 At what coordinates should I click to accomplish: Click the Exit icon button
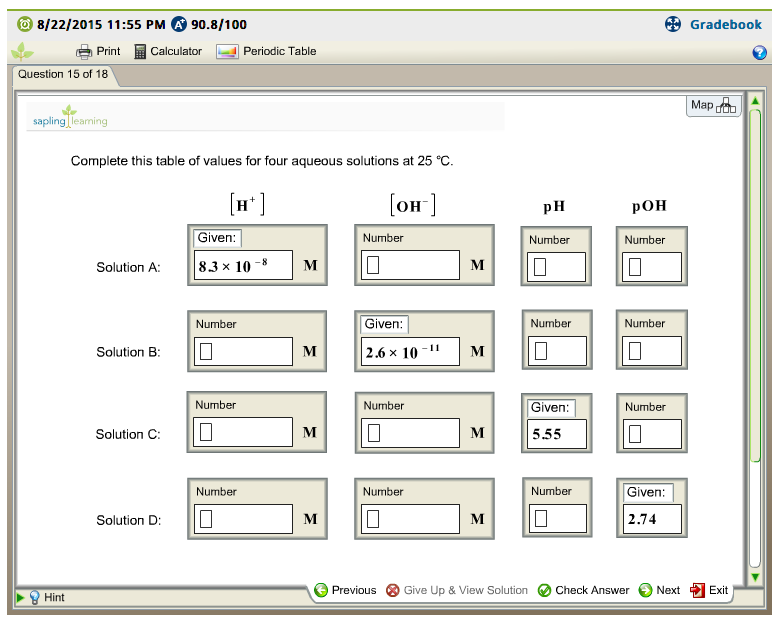pos(698,590)
